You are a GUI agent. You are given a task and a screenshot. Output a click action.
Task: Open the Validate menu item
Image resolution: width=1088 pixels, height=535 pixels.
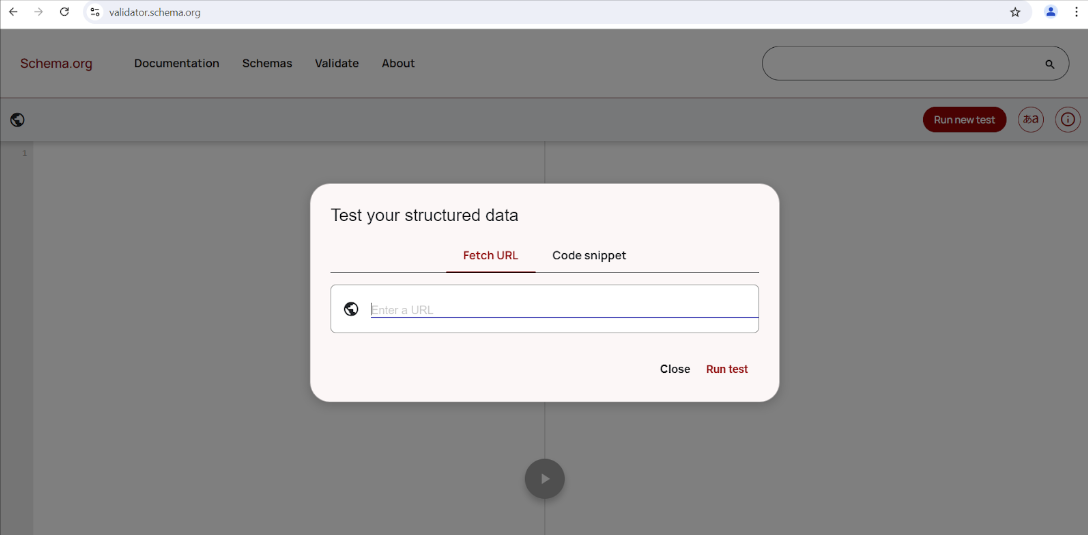coord(337,63)
